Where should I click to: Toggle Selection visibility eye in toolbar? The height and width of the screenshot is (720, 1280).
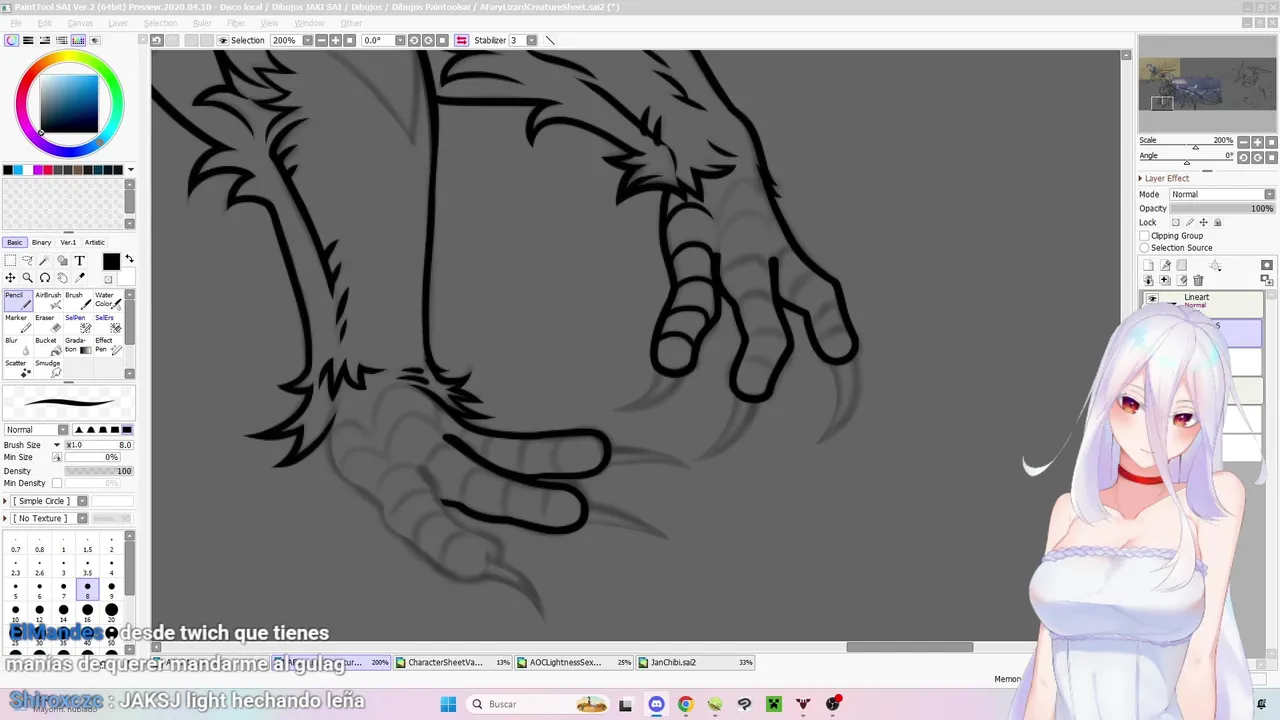[x=222, y=40]
